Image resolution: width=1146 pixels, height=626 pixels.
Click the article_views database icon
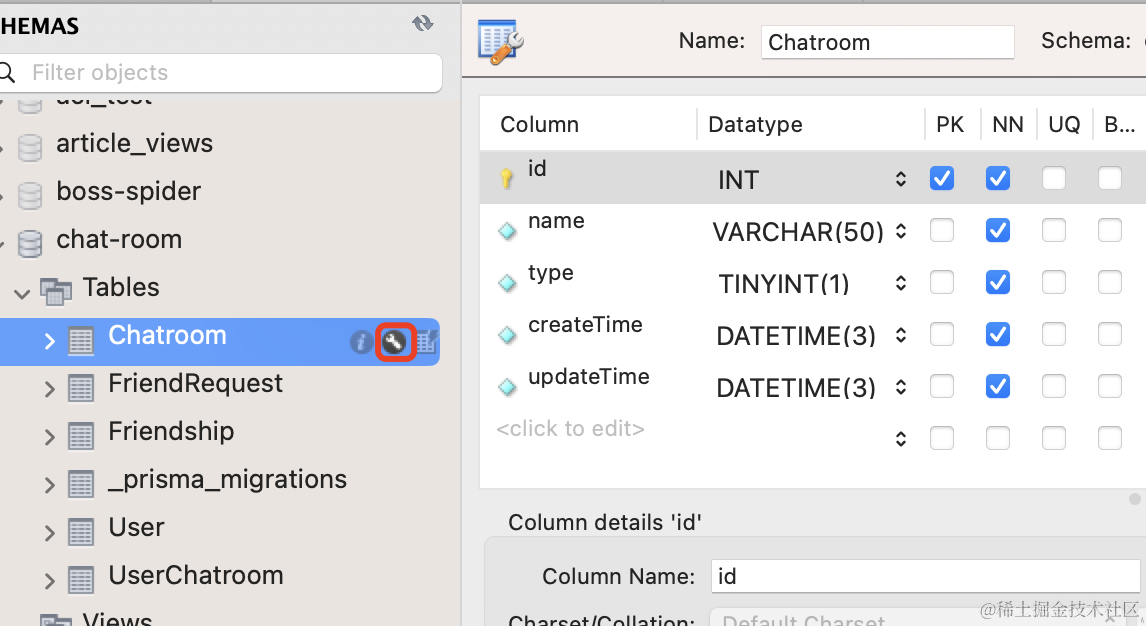[31, 145]
